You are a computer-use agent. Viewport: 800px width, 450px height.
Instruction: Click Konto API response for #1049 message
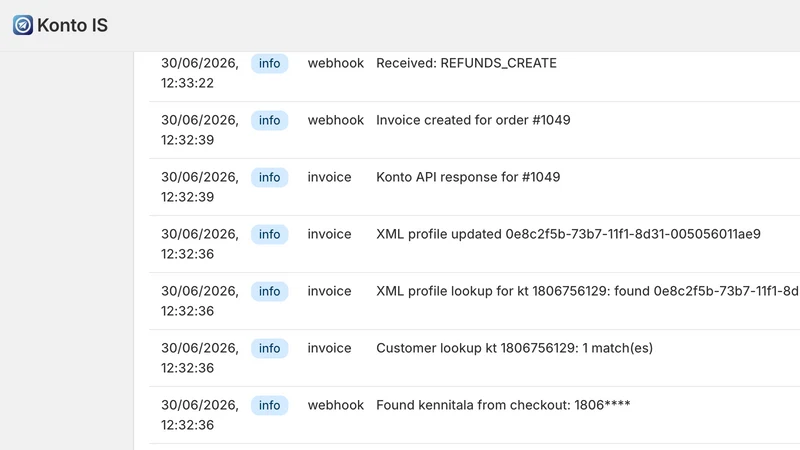click(x=468, y=177)
